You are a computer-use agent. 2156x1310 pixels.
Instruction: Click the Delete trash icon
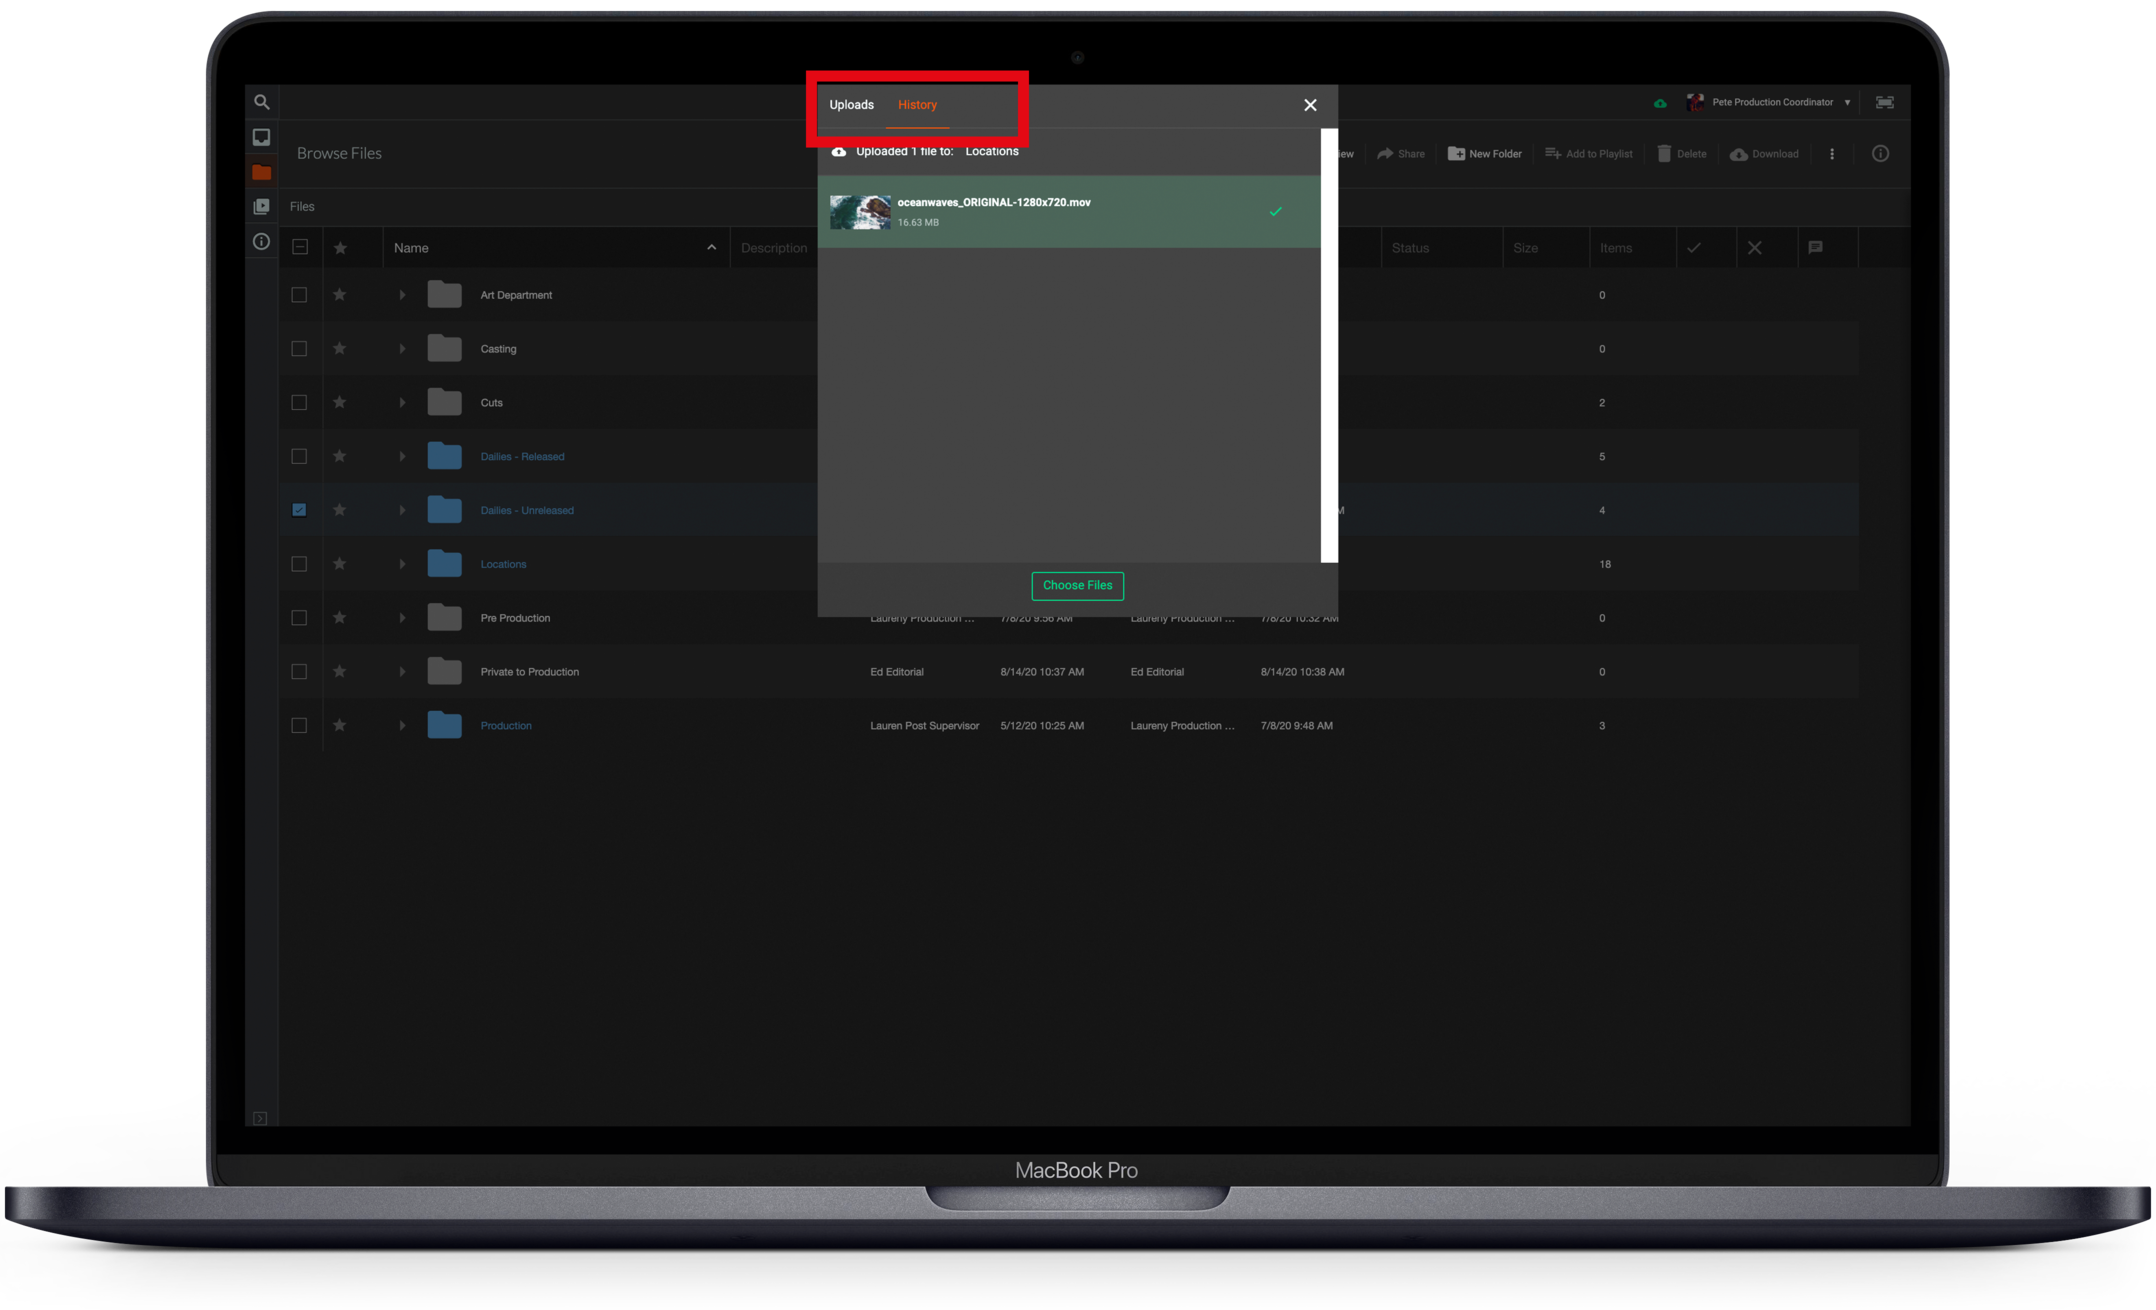[1664, 154]
